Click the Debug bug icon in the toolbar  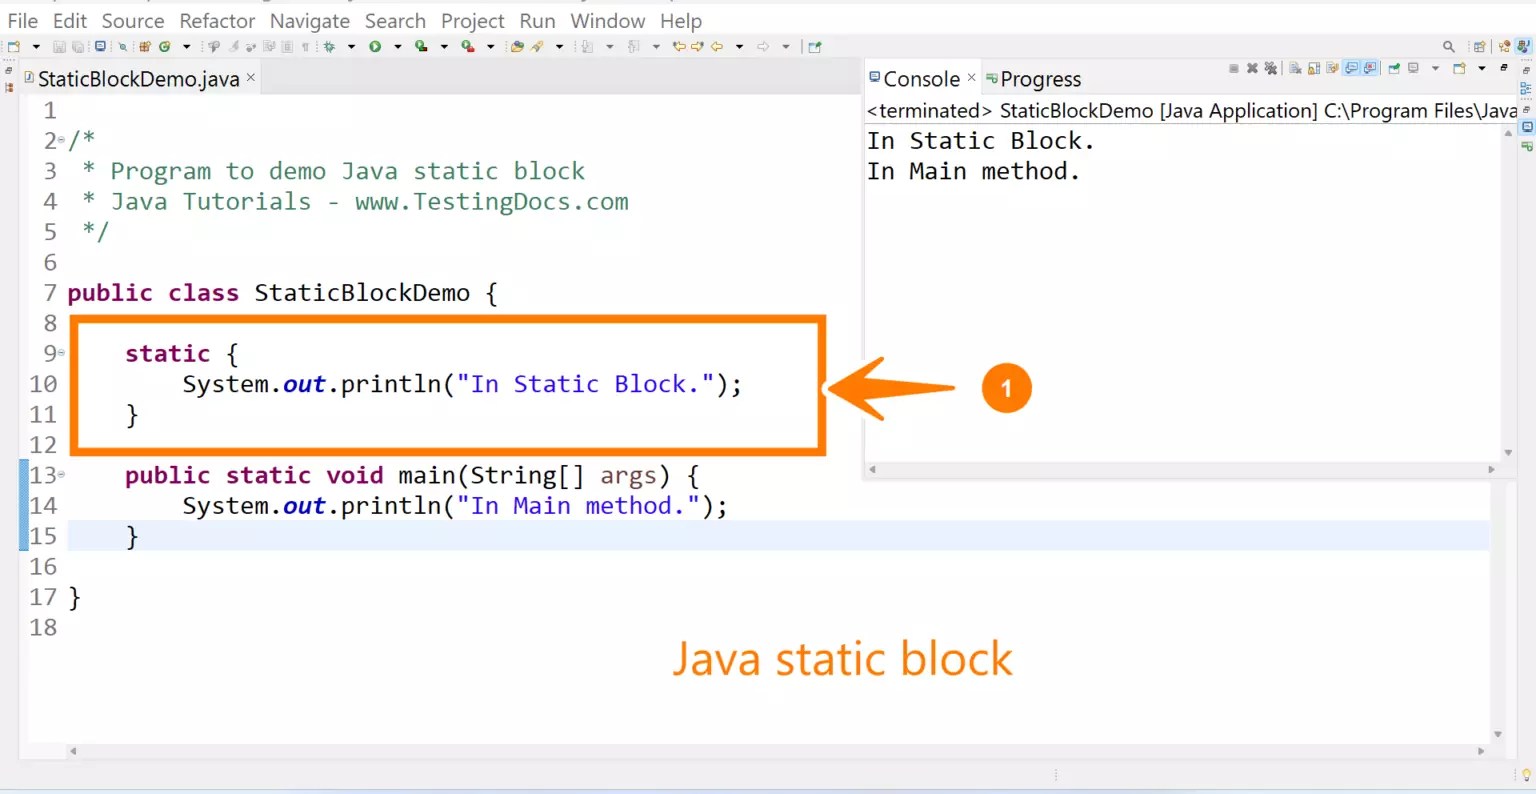point(329,46)
